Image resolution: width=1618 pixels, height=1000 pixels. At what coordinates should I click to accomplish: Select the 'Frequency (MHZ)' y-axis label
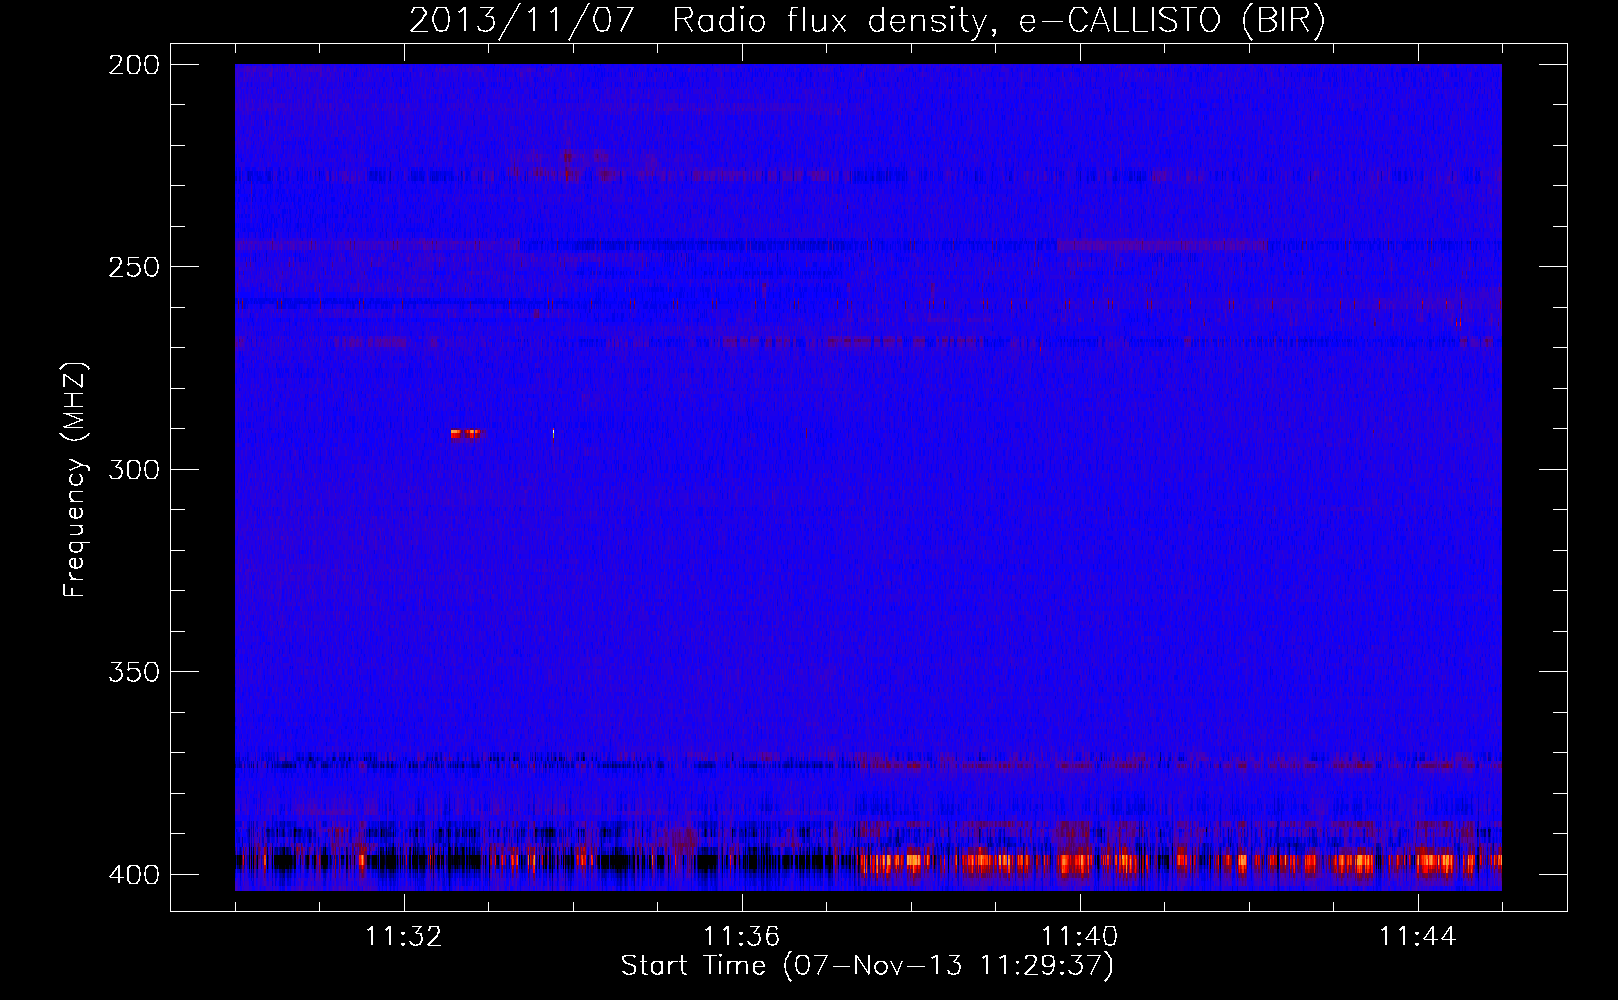[x=75, y=480]
